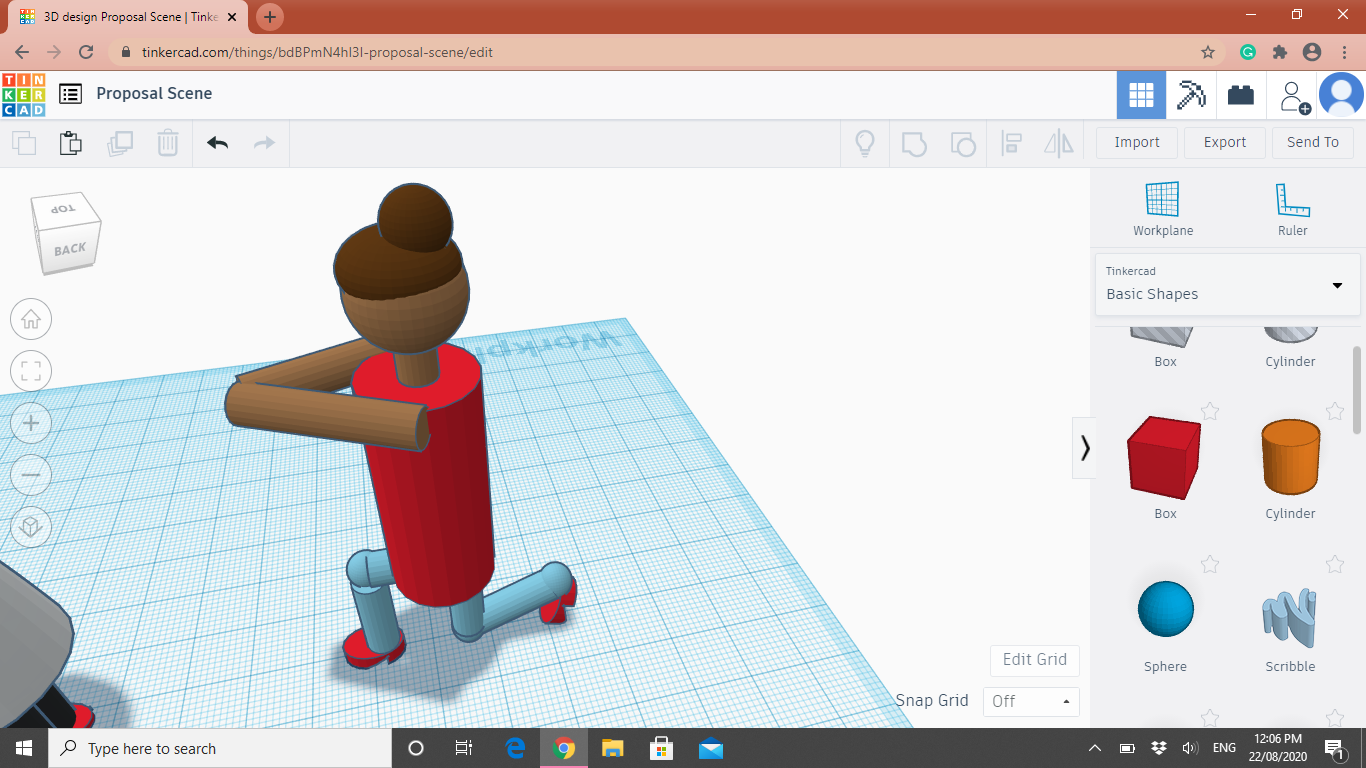The height and width of the screenshot is (768, 1366).
Task: Open the notification center icon
Action: click(x=1334, y=748)
